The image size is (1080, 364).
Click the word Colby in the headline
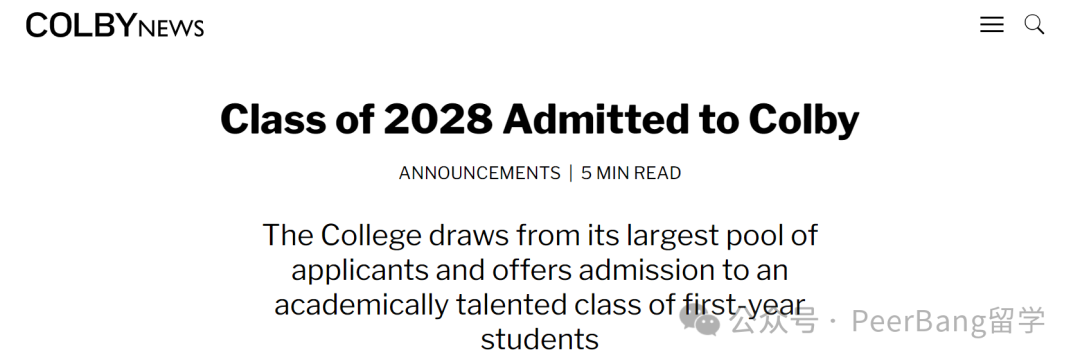tap(804, 119)
